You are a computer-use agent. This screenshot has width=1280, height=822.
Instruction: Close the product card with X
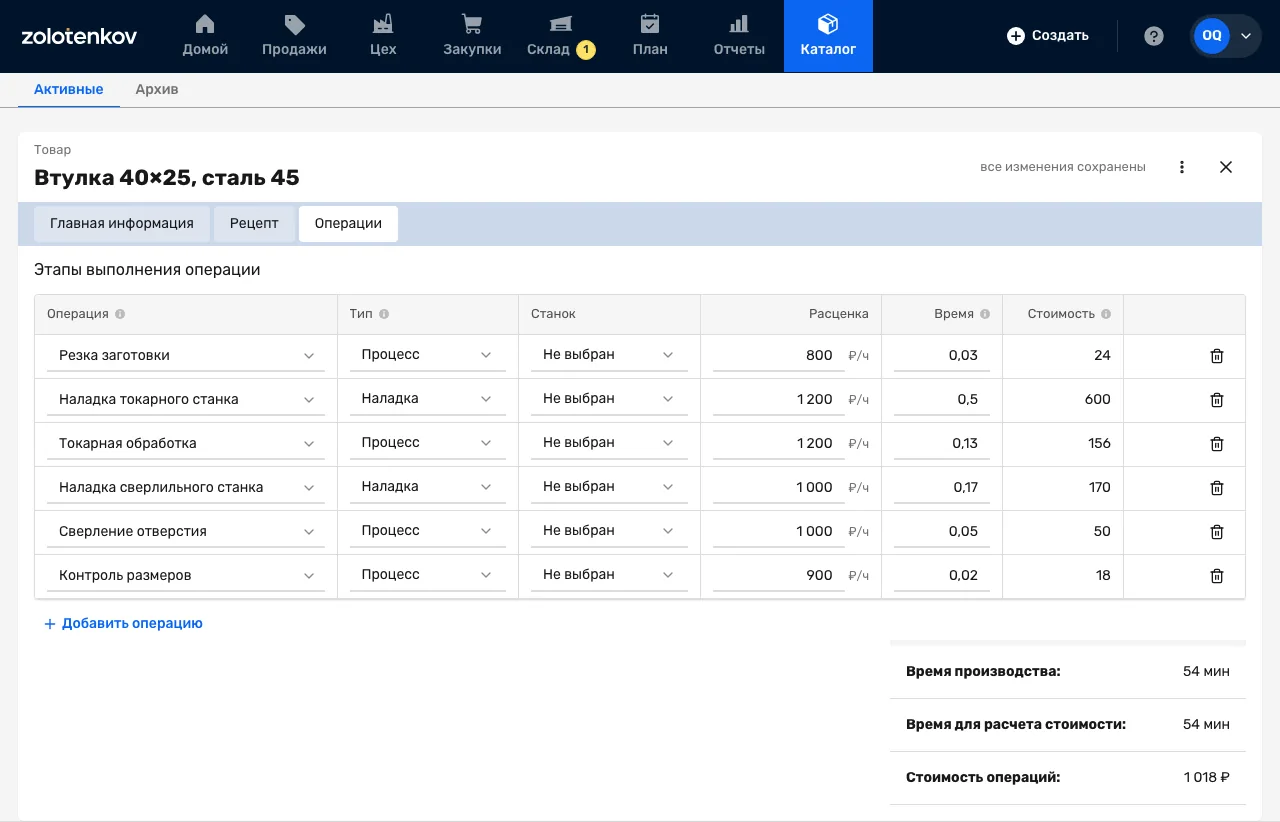(1226, 167)
